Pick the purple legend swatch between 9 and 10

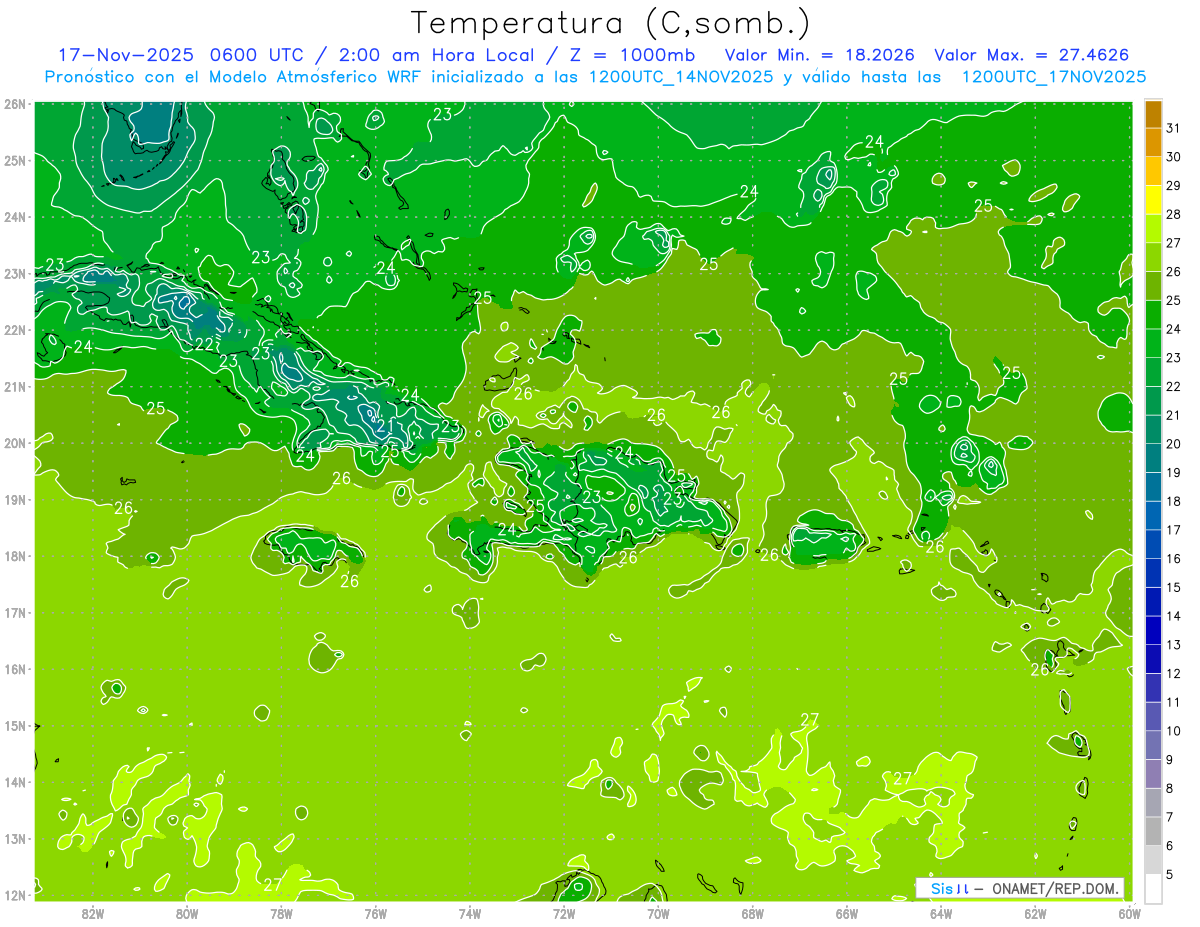1153,745
